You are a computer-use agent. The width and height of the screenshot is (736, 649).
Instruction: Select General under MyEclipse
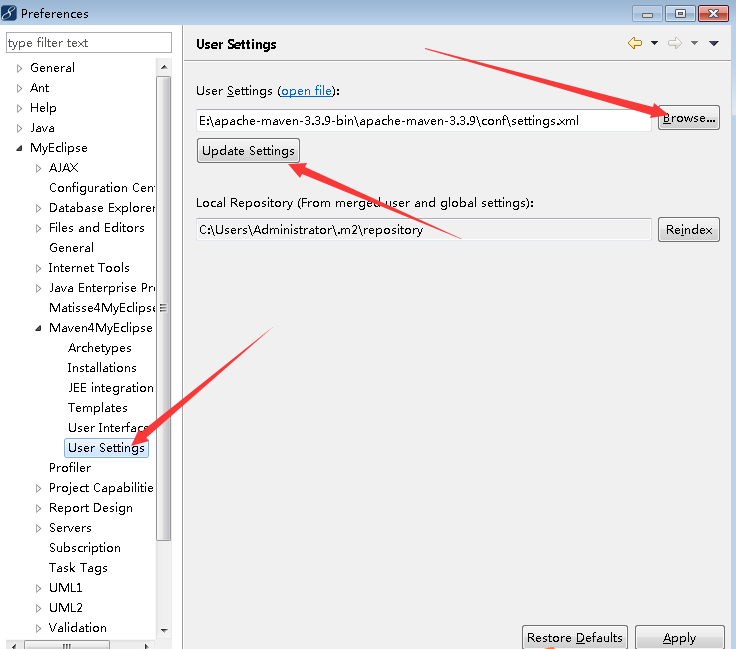(x=71, y=248)
